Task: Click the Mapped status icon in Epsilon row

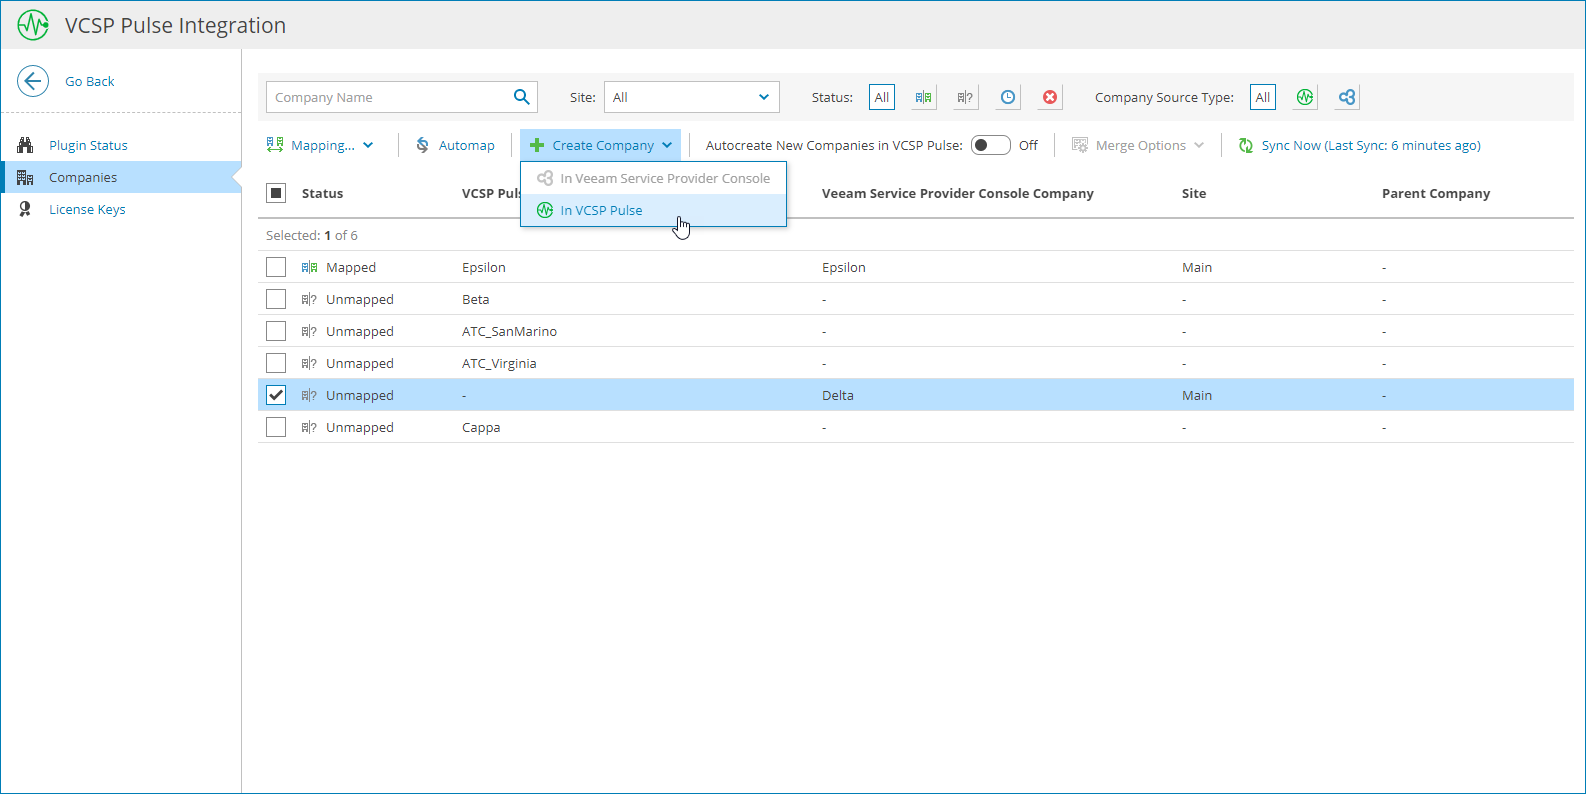Action: pos(309,267)
